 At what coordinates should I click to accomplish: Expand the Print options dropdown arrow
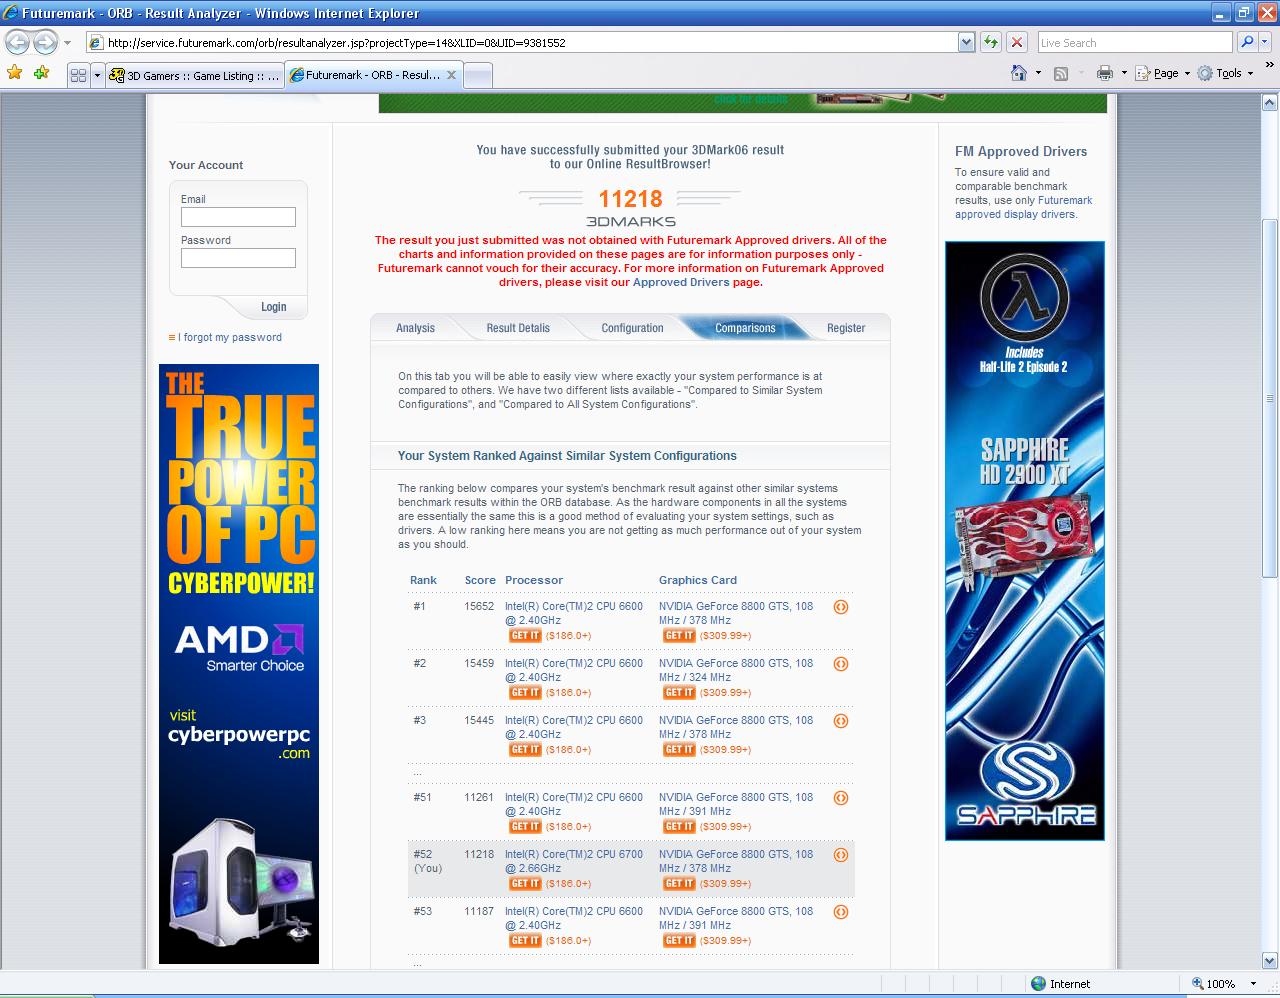(1124, 73)
